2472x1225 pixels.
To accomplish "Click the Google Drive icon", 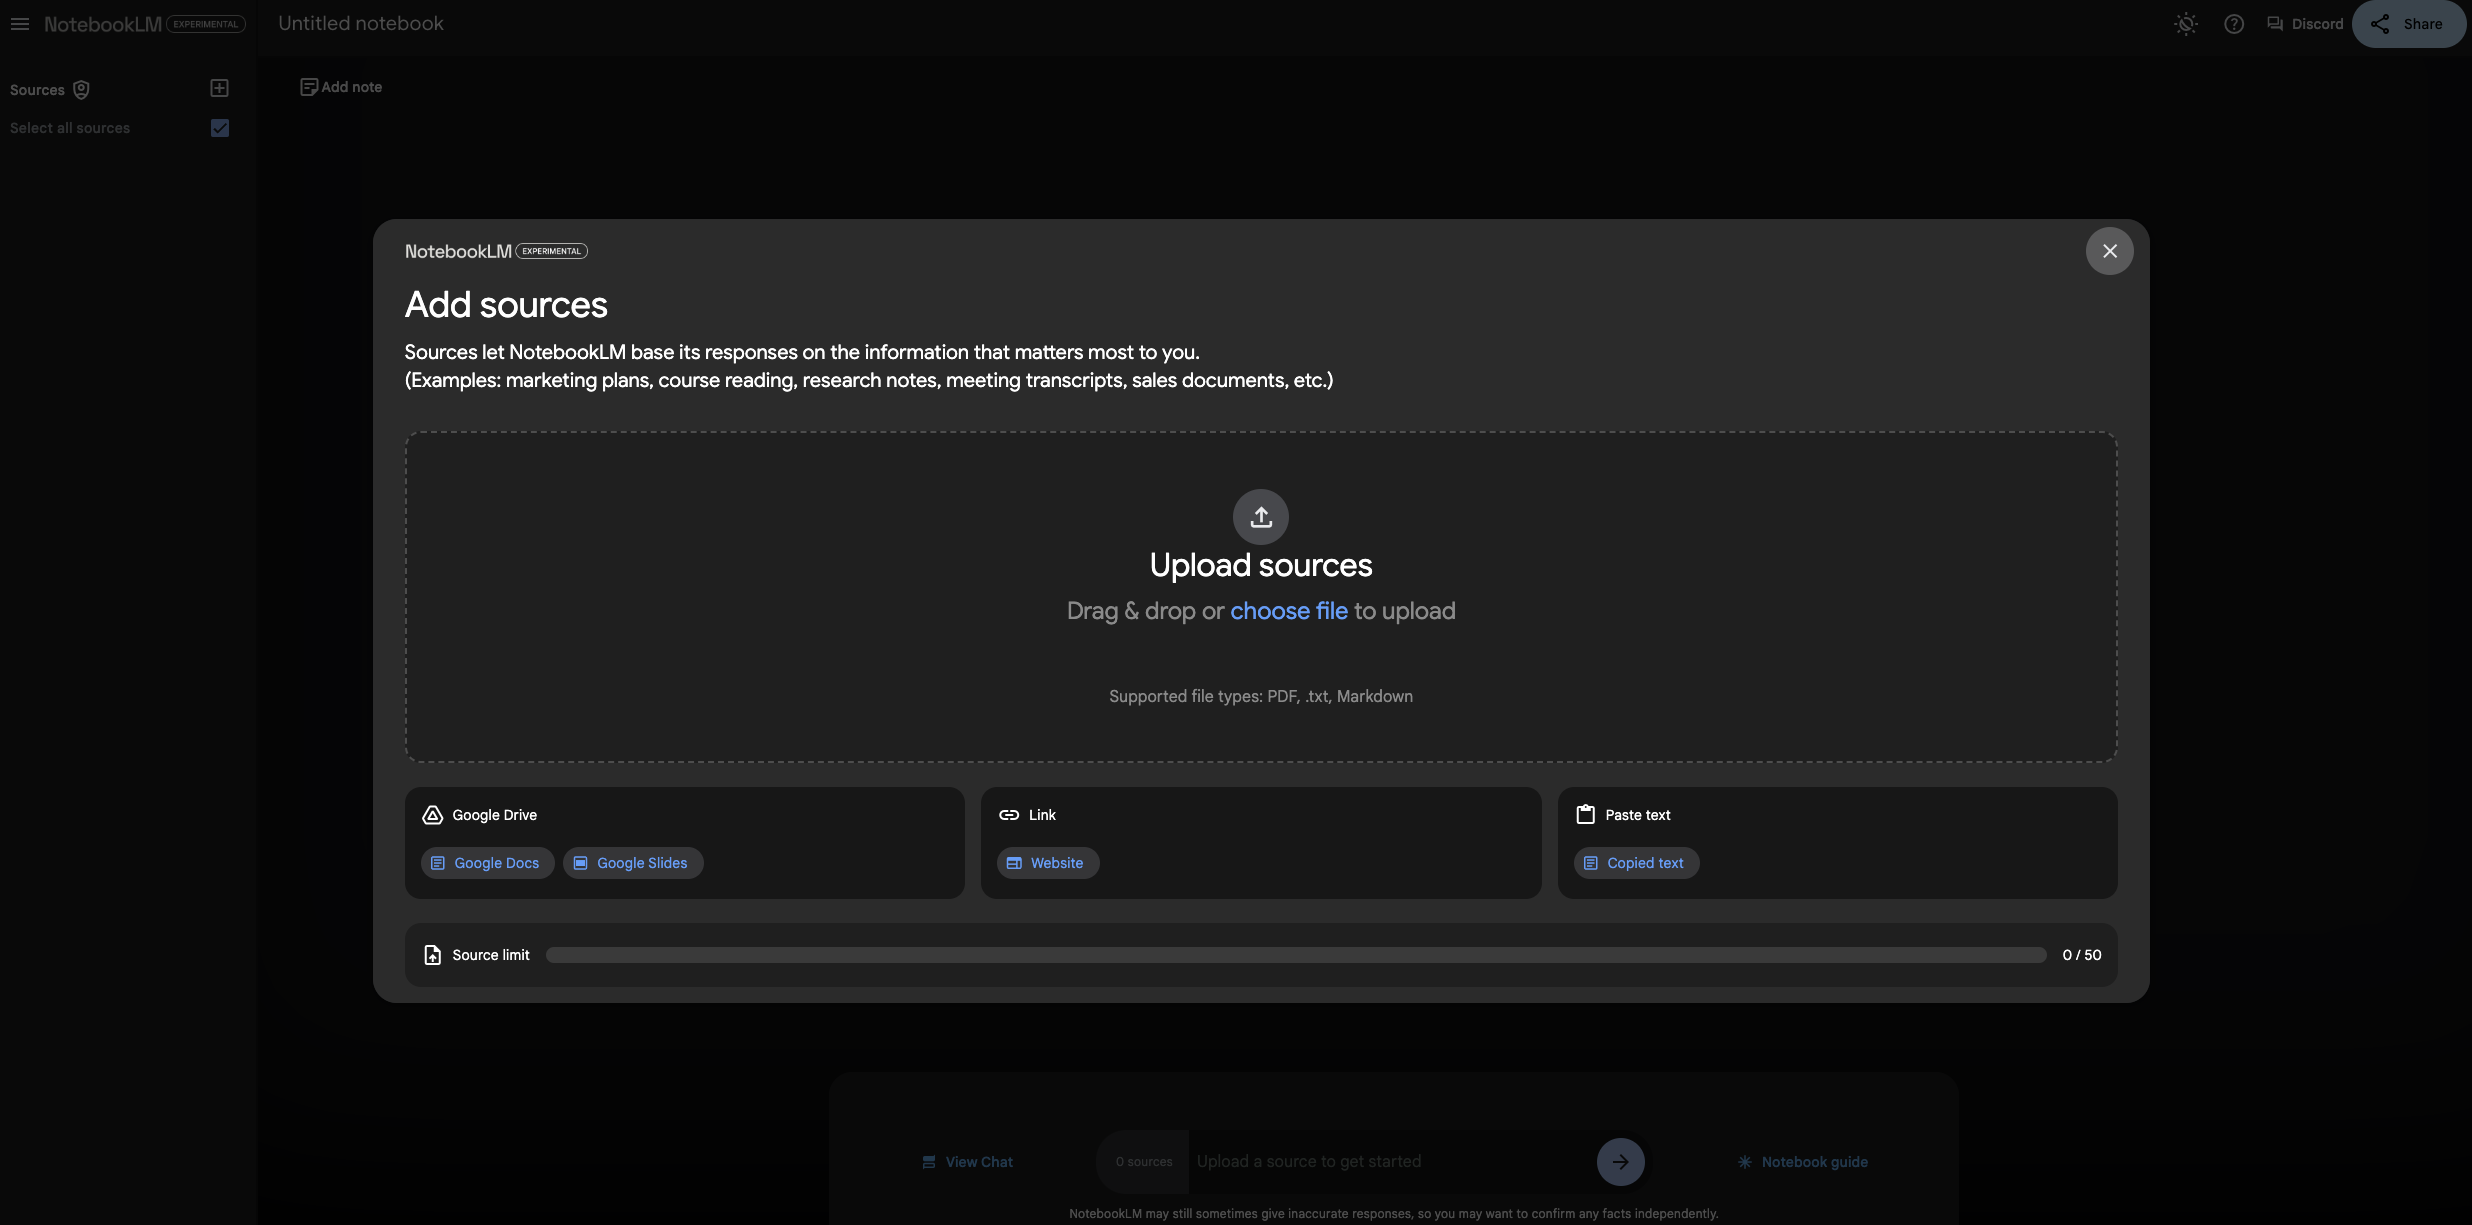I will [x=432, y=815].
